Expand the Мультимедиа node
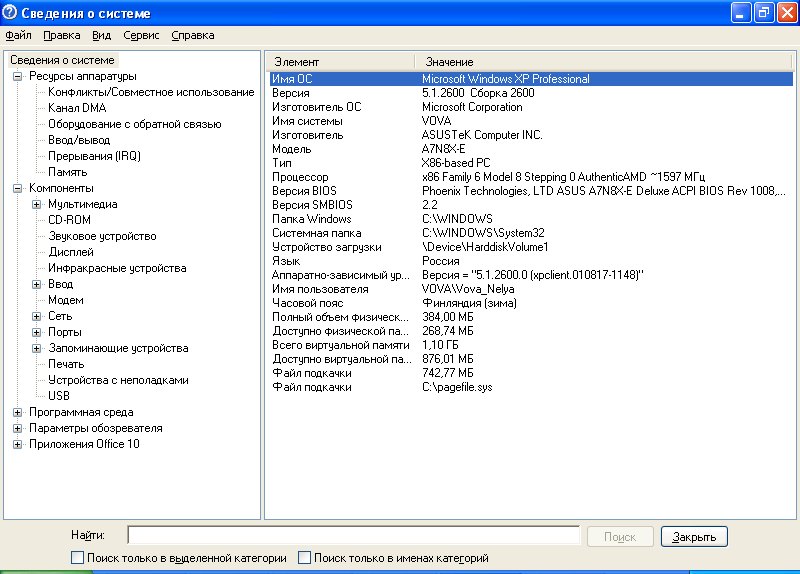 (36, 205)
